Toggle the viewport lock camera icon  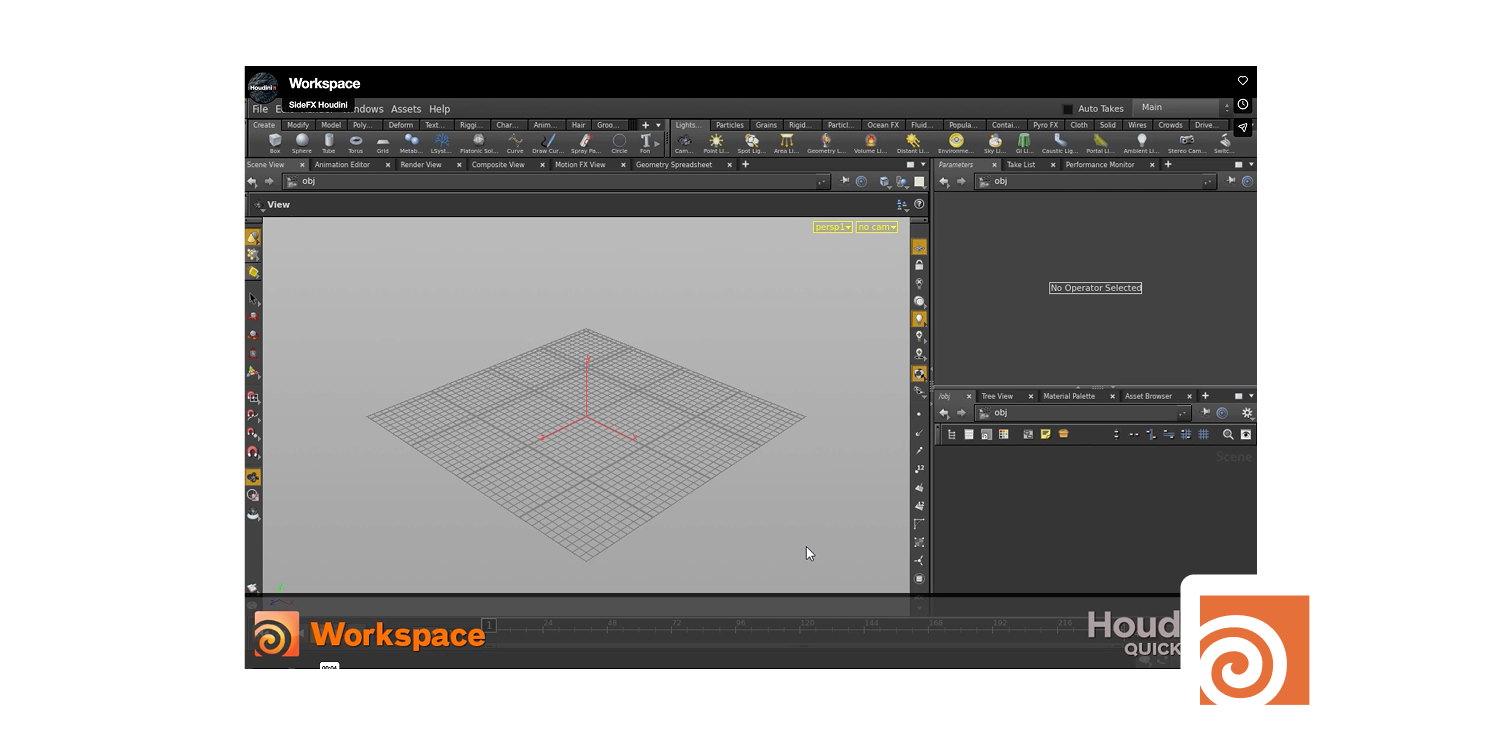point(919,265)
